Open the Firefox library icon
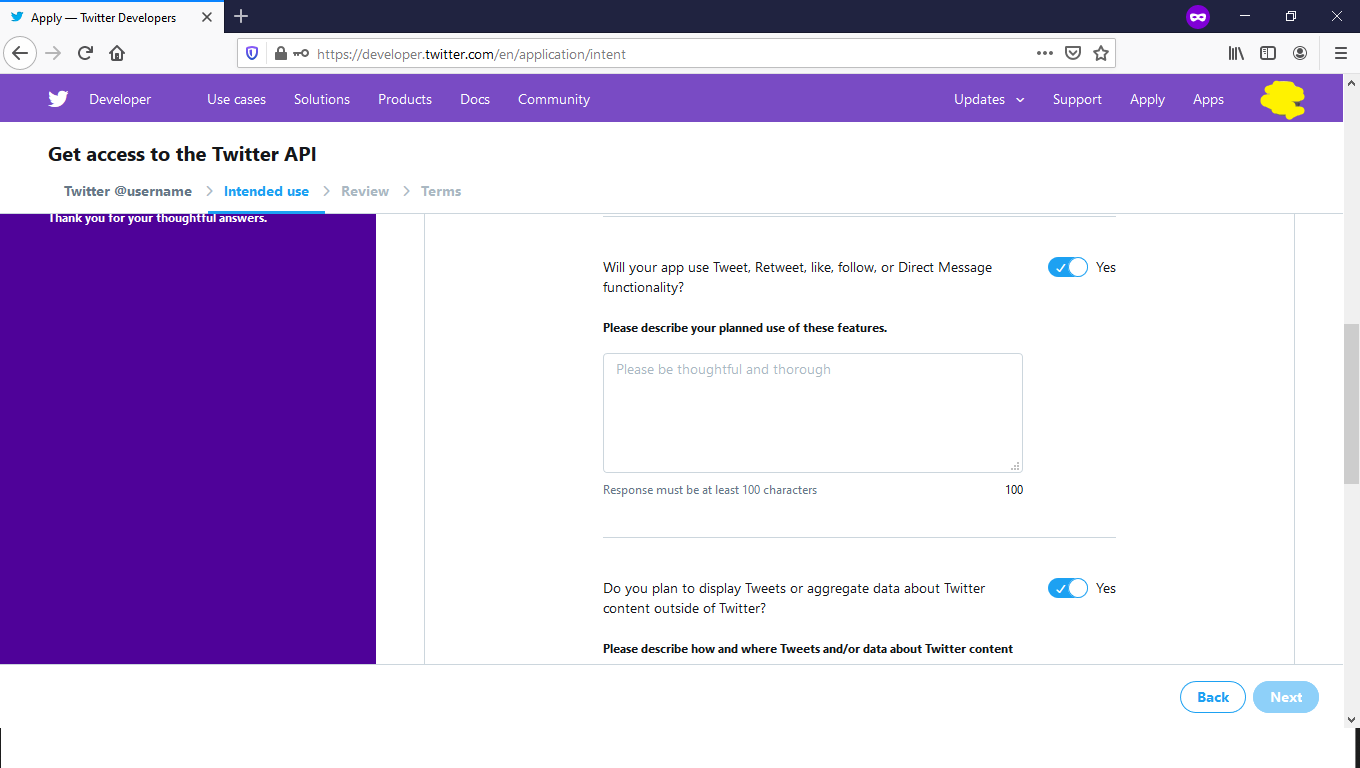The width and height of the screenshot is (1360, 768). click(1237, 53)
